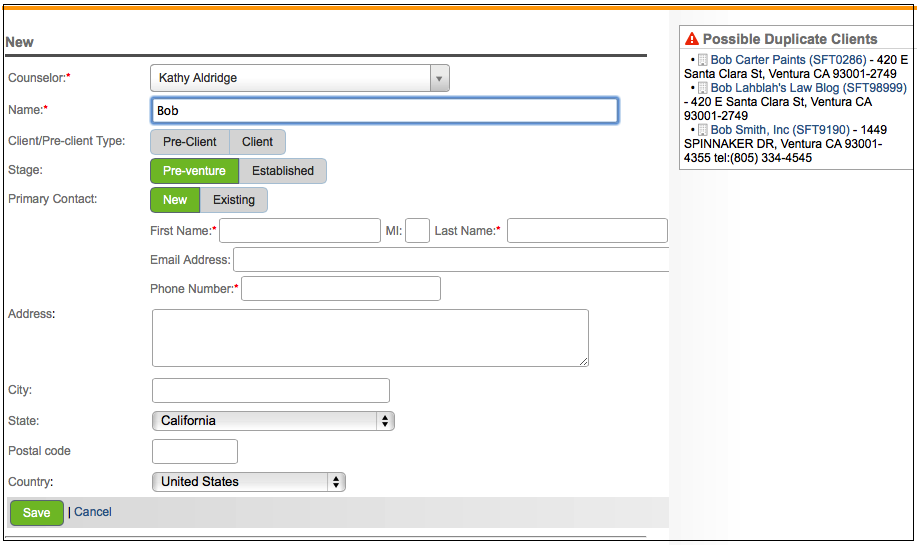The height and width of the screenshot is (545, 918).
Task: Open the Country dropdown showing United States
Action: 248,482
